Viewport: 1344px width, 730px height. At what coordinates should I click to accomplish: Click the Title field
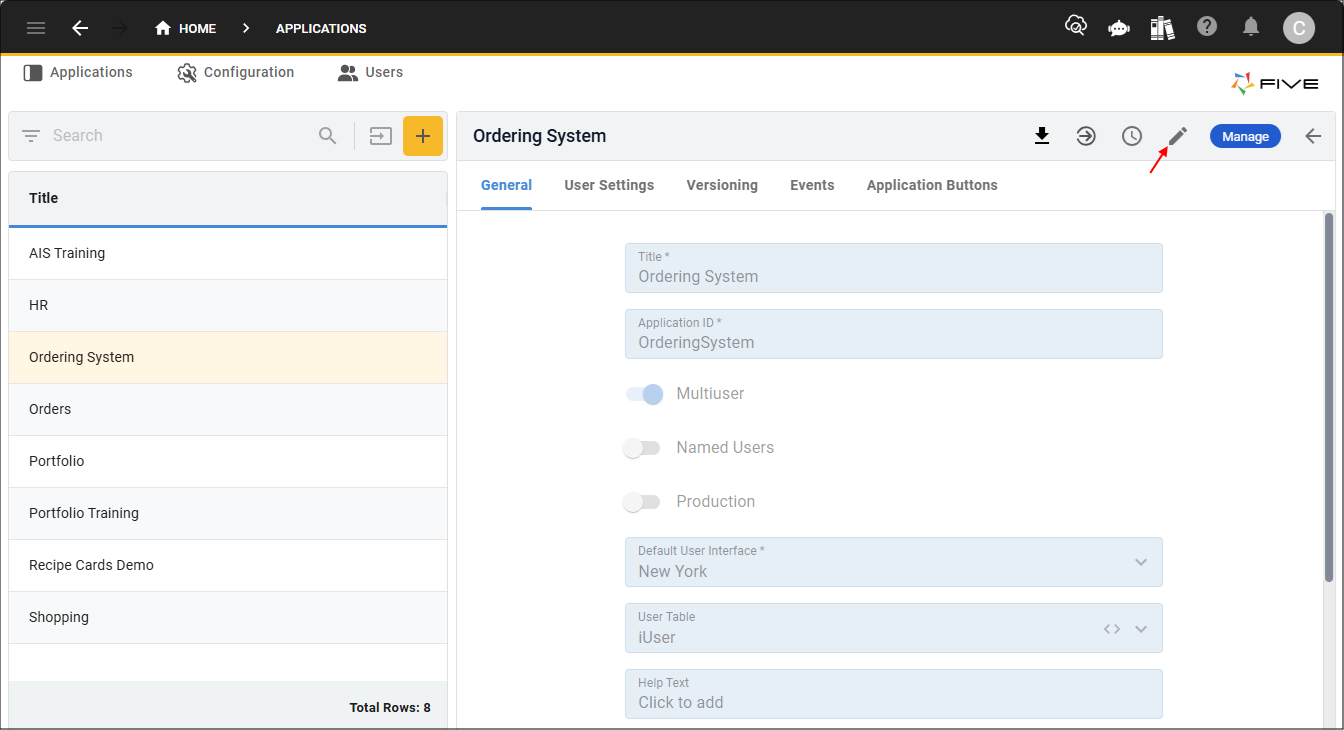(894, 268)
